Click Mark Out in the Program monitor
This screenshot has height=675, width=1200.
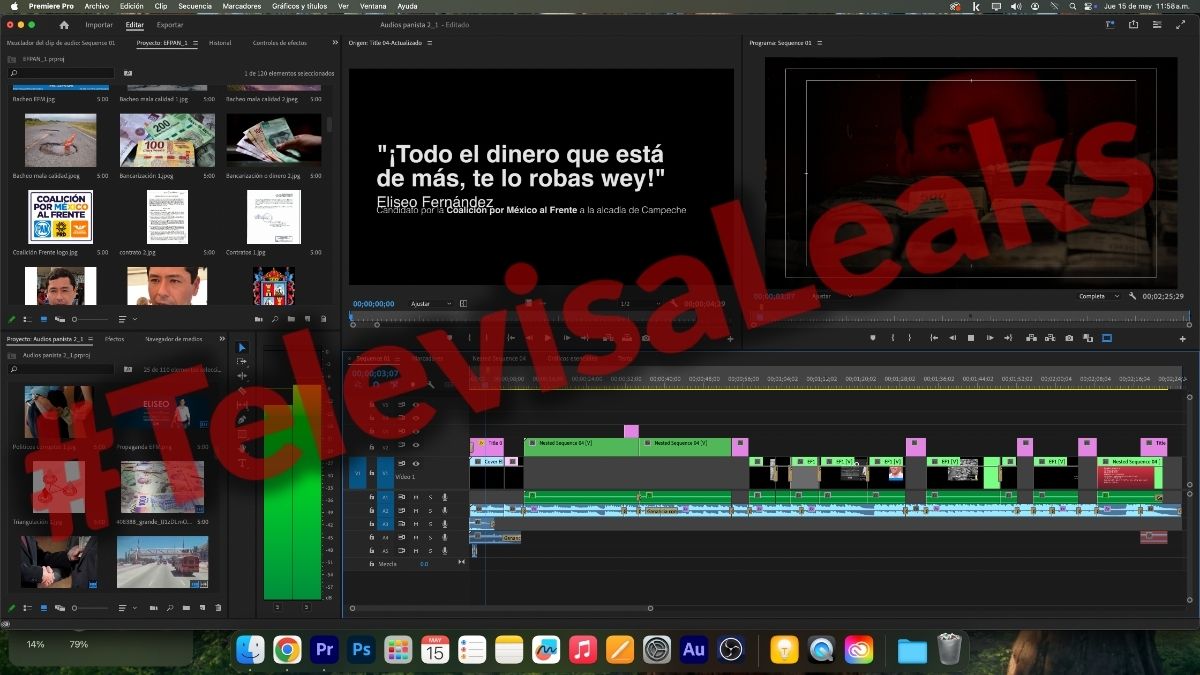pos(911,338)
